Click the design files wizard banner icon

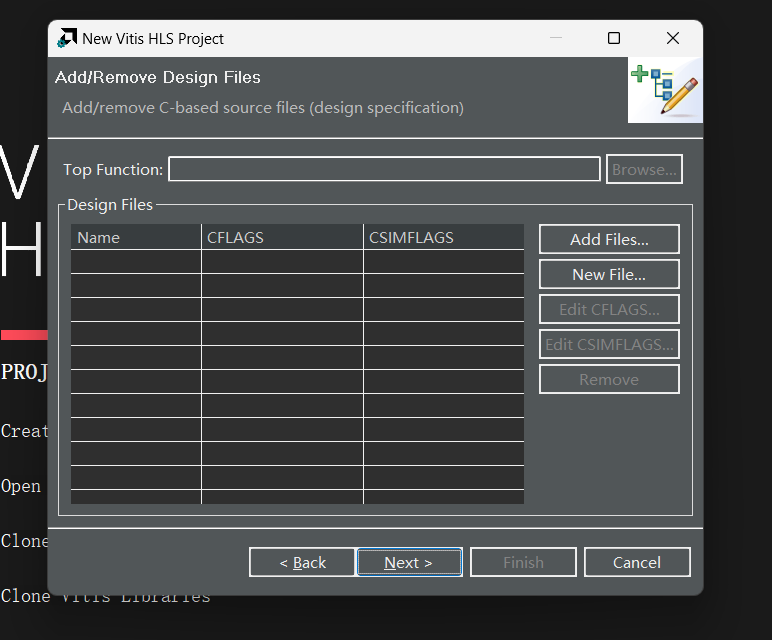pos(665,90)
